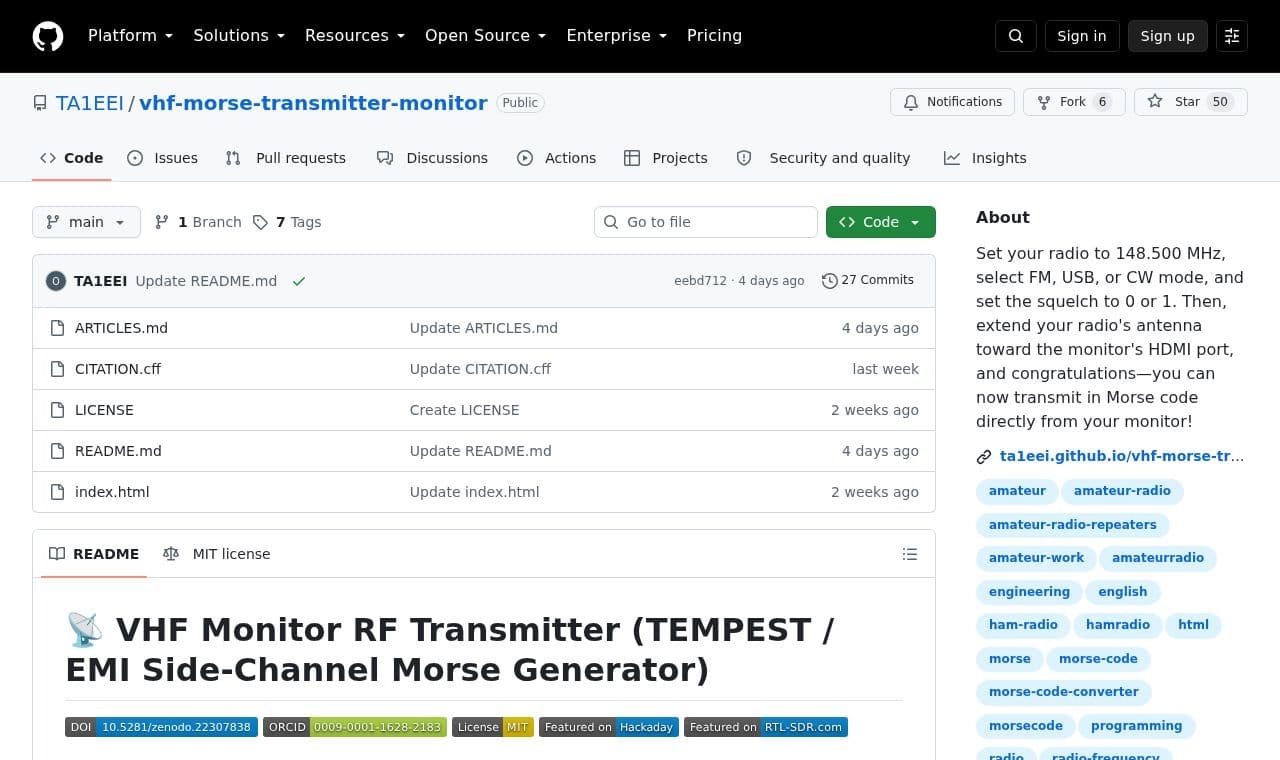The width and height of the screenshot is (1280, 760).
Task: Open the green Code dropdown
Action: (x=881, y=222)
